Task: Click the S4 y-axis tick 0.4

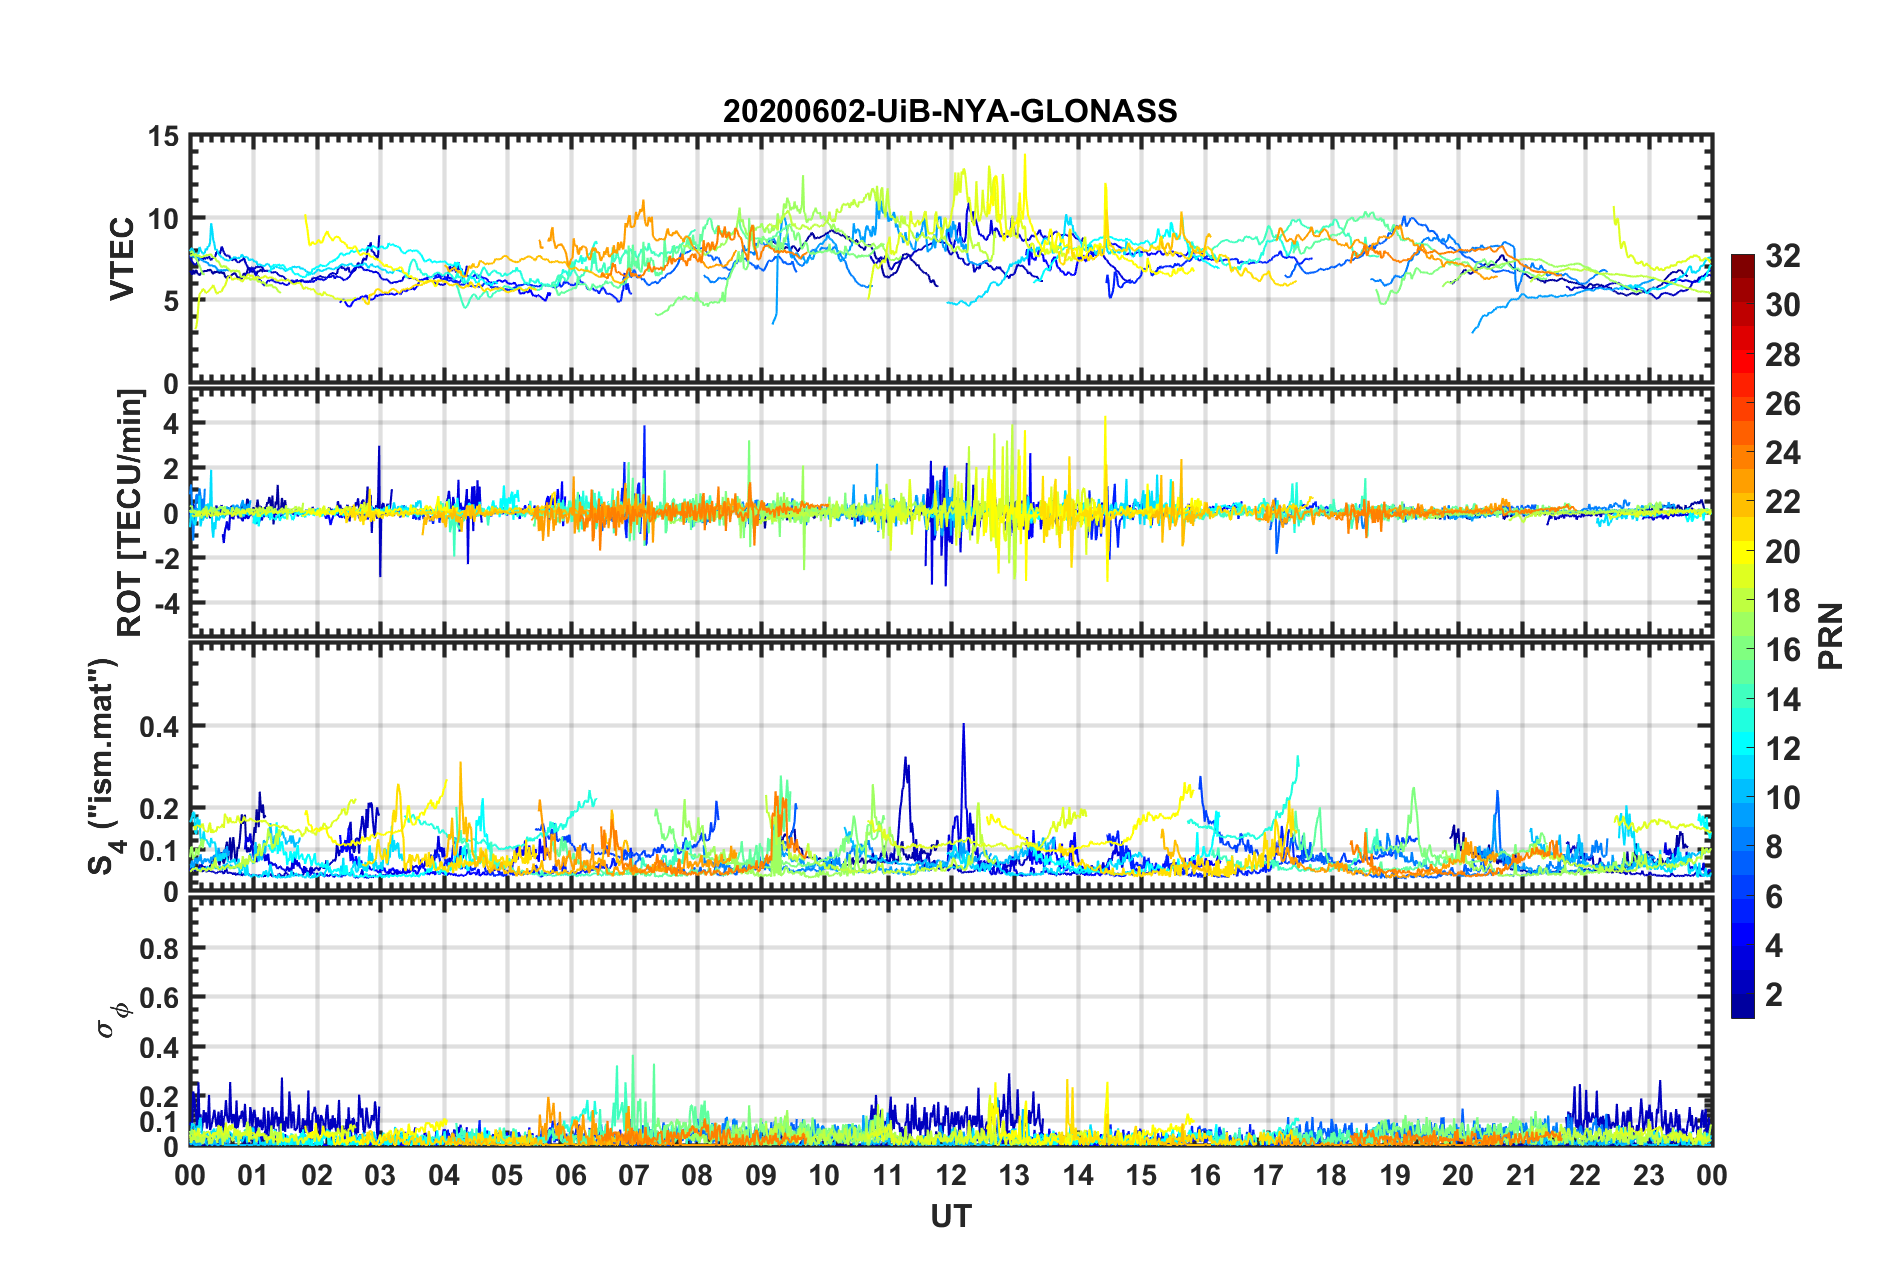Action: pyautogui.click(x=160, y=728)
